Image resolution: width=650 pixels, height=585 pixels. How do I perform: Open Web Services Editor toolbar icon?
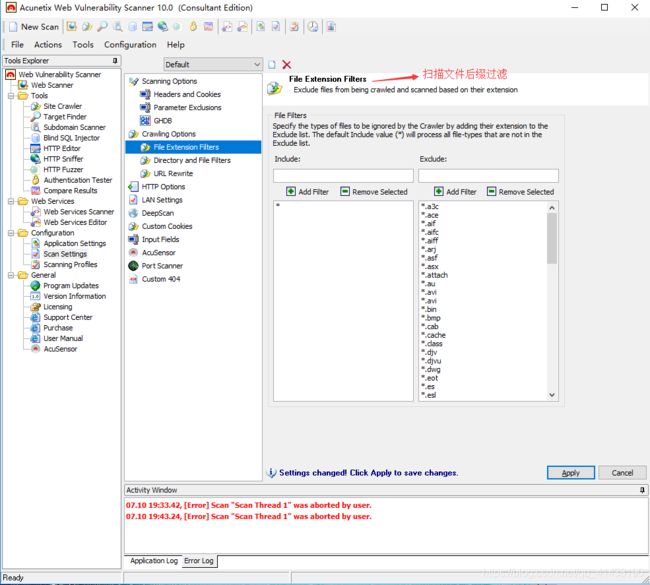pyautogui.click(x=243, y=27)
